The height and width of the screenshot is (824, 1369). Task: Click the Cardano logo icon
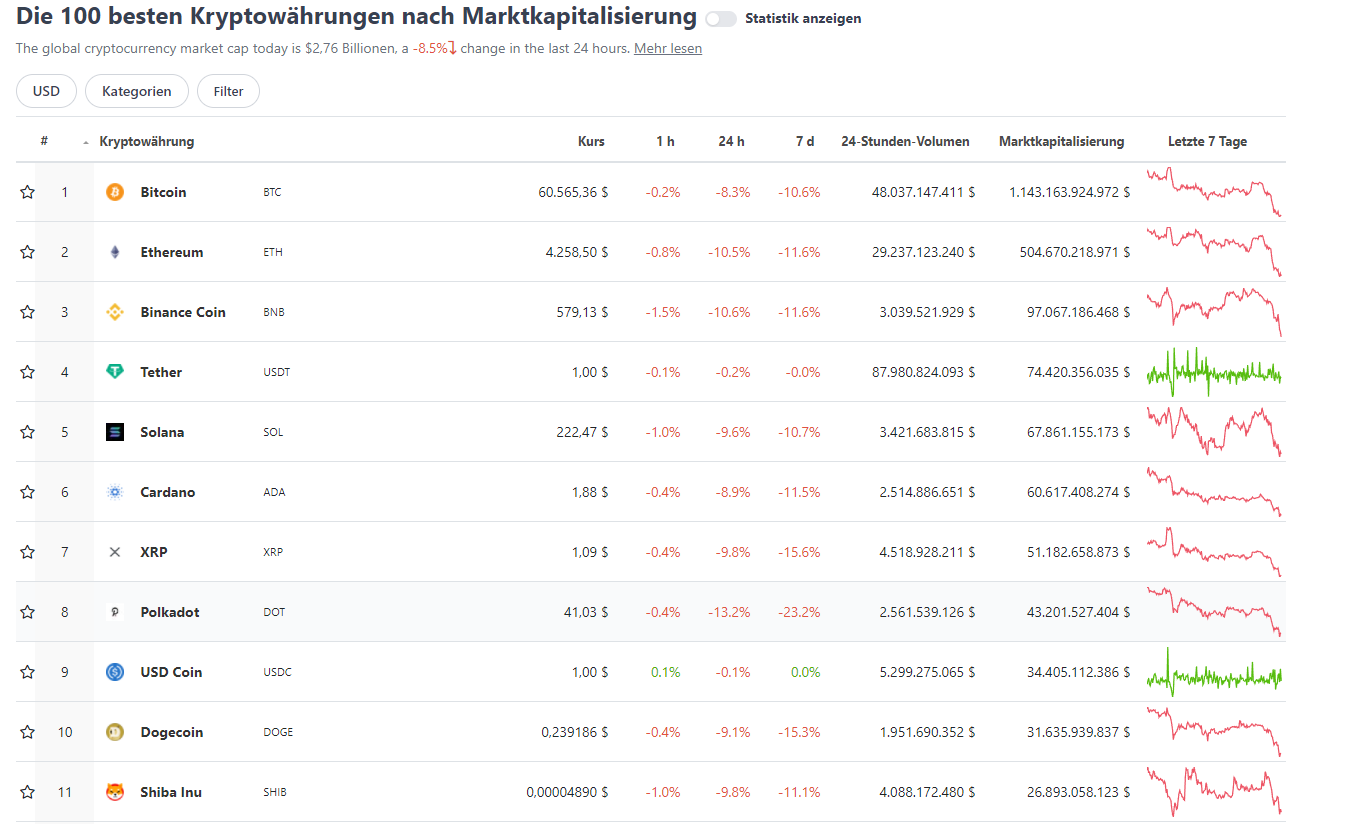[115, 492]
